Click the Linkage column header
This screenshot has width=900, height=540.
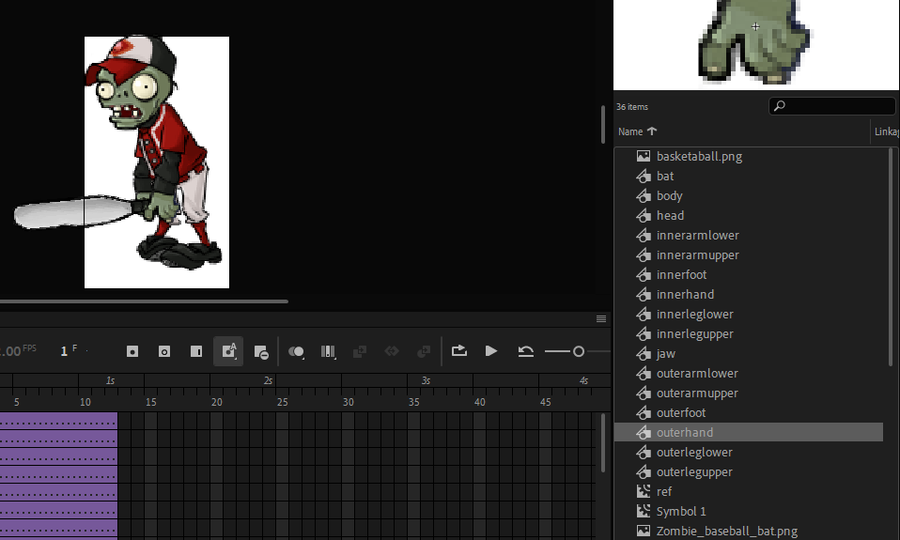886,131
